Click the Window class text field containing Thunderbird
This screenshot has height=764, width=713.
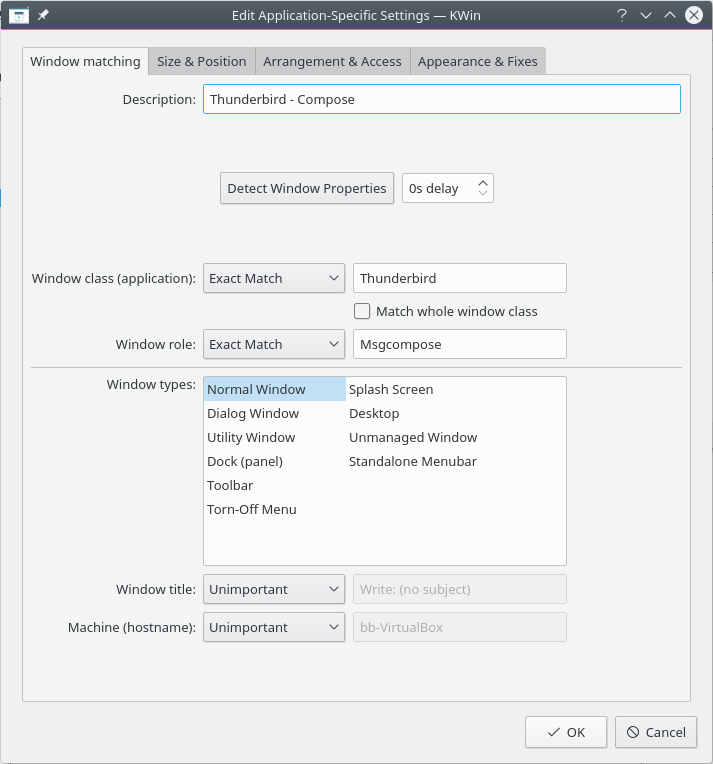click(459, 278)
